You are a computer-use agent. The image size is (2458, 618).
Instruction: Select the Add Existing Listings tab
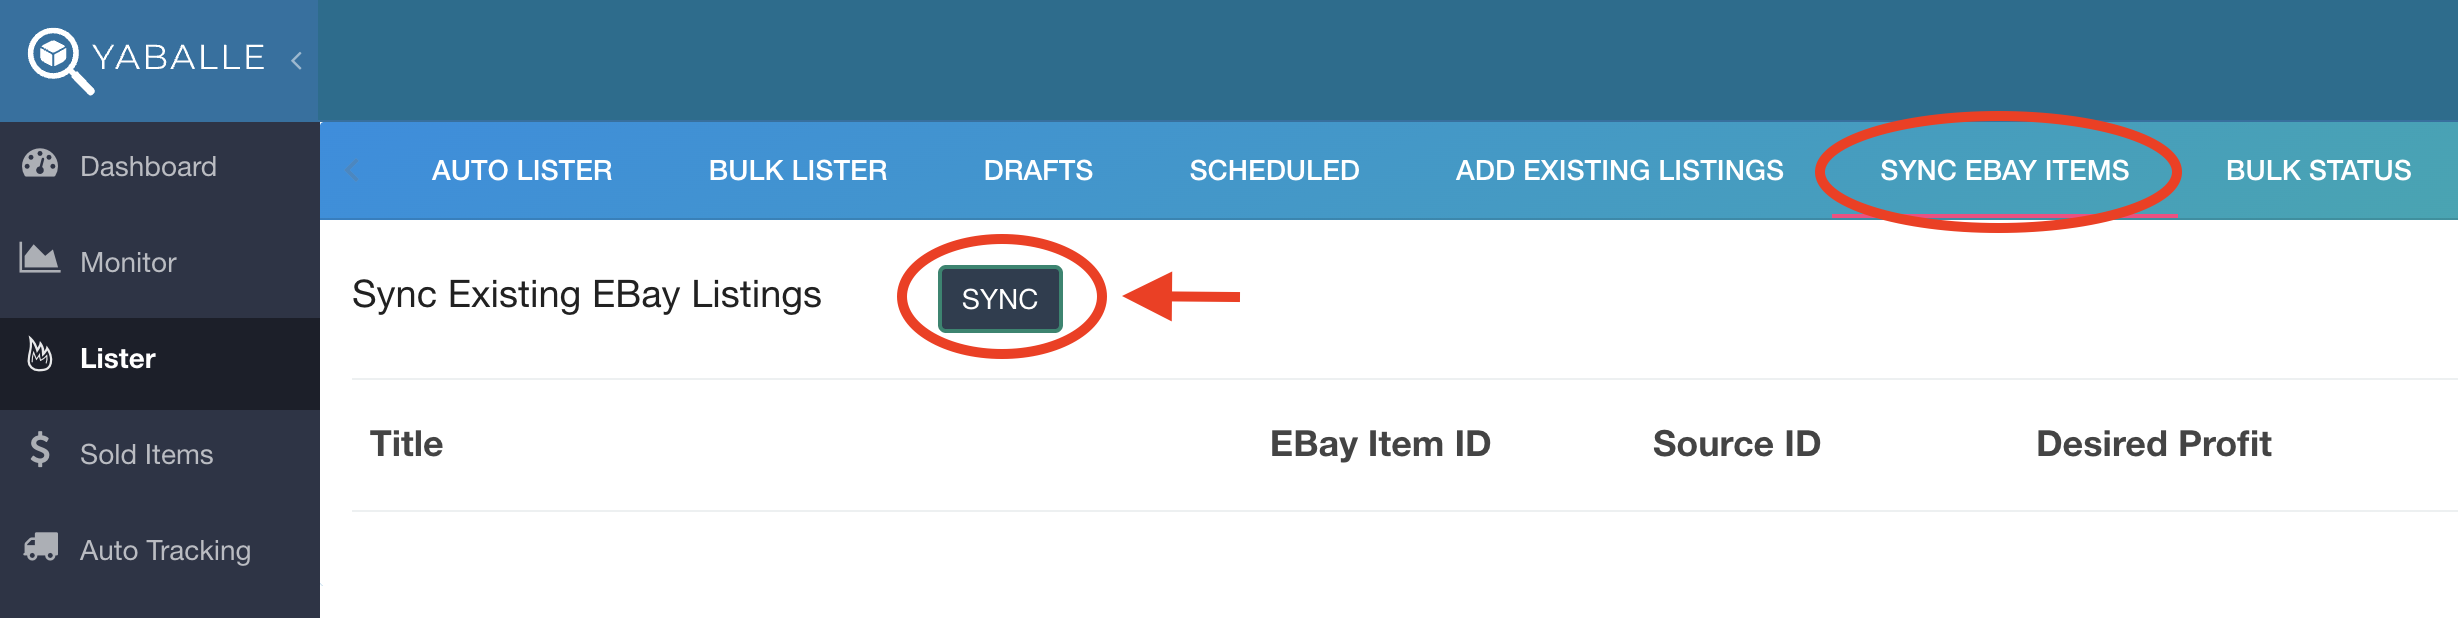(1619, 171)
